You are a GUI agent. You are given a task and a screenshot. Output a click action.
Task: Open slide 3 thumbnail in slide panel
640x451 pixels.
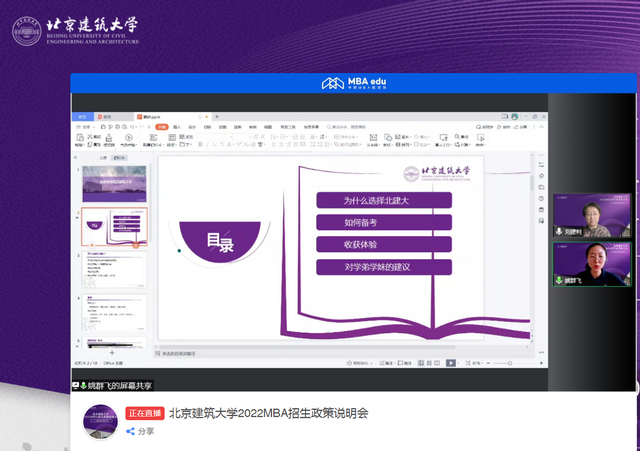point(114,269)
